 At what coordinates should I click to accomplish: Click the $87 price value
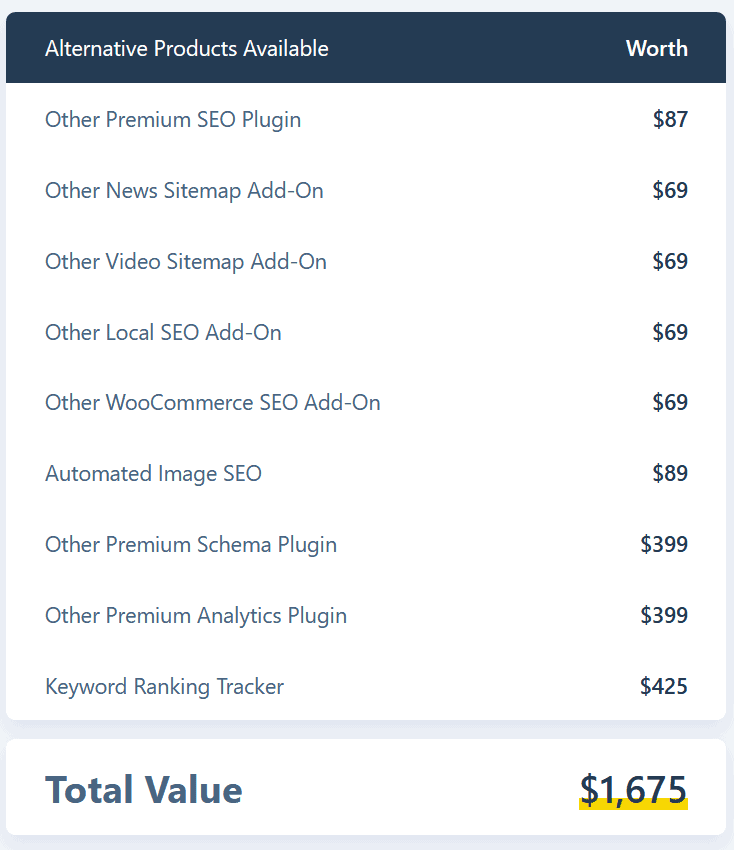pyautogui.click(x=670, y=119)
